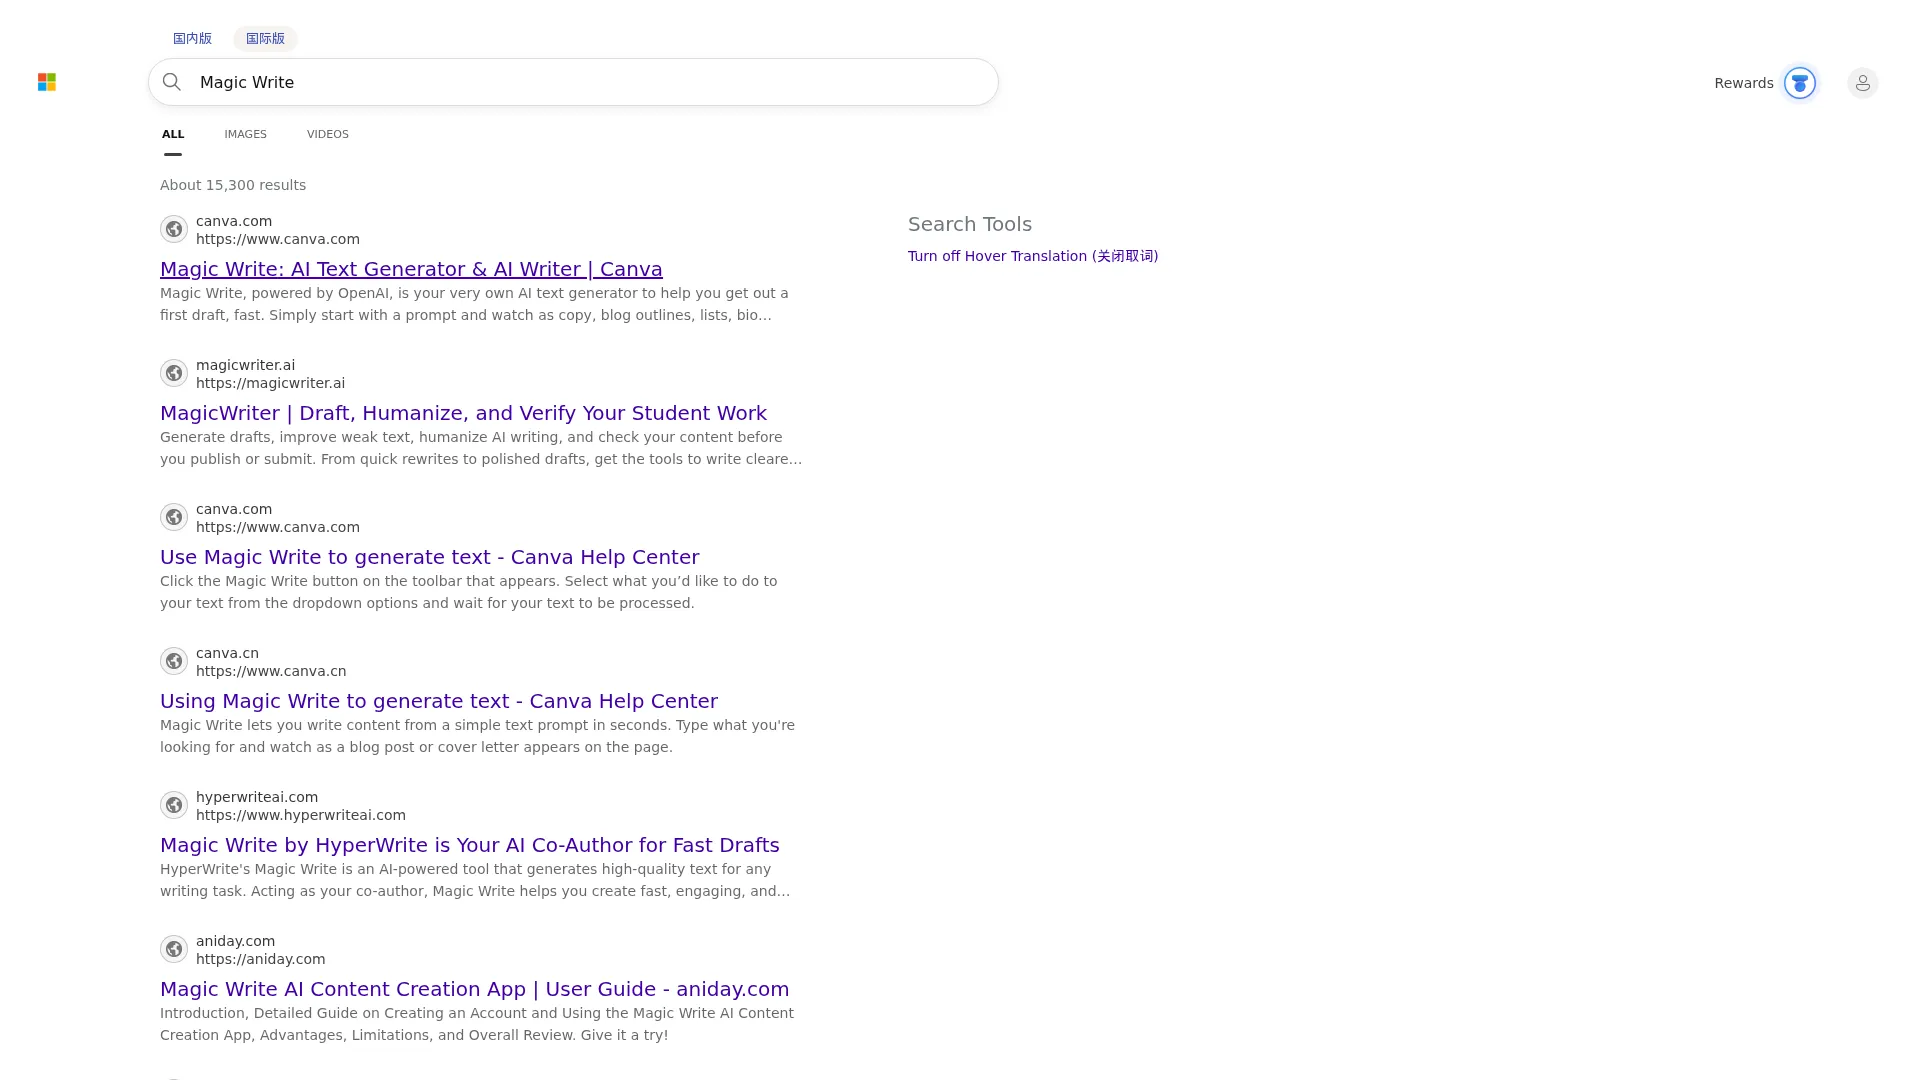Click snippet starting 'Click the Magic Write button'
1920x1080 pixels.
[x=468, y=592]
